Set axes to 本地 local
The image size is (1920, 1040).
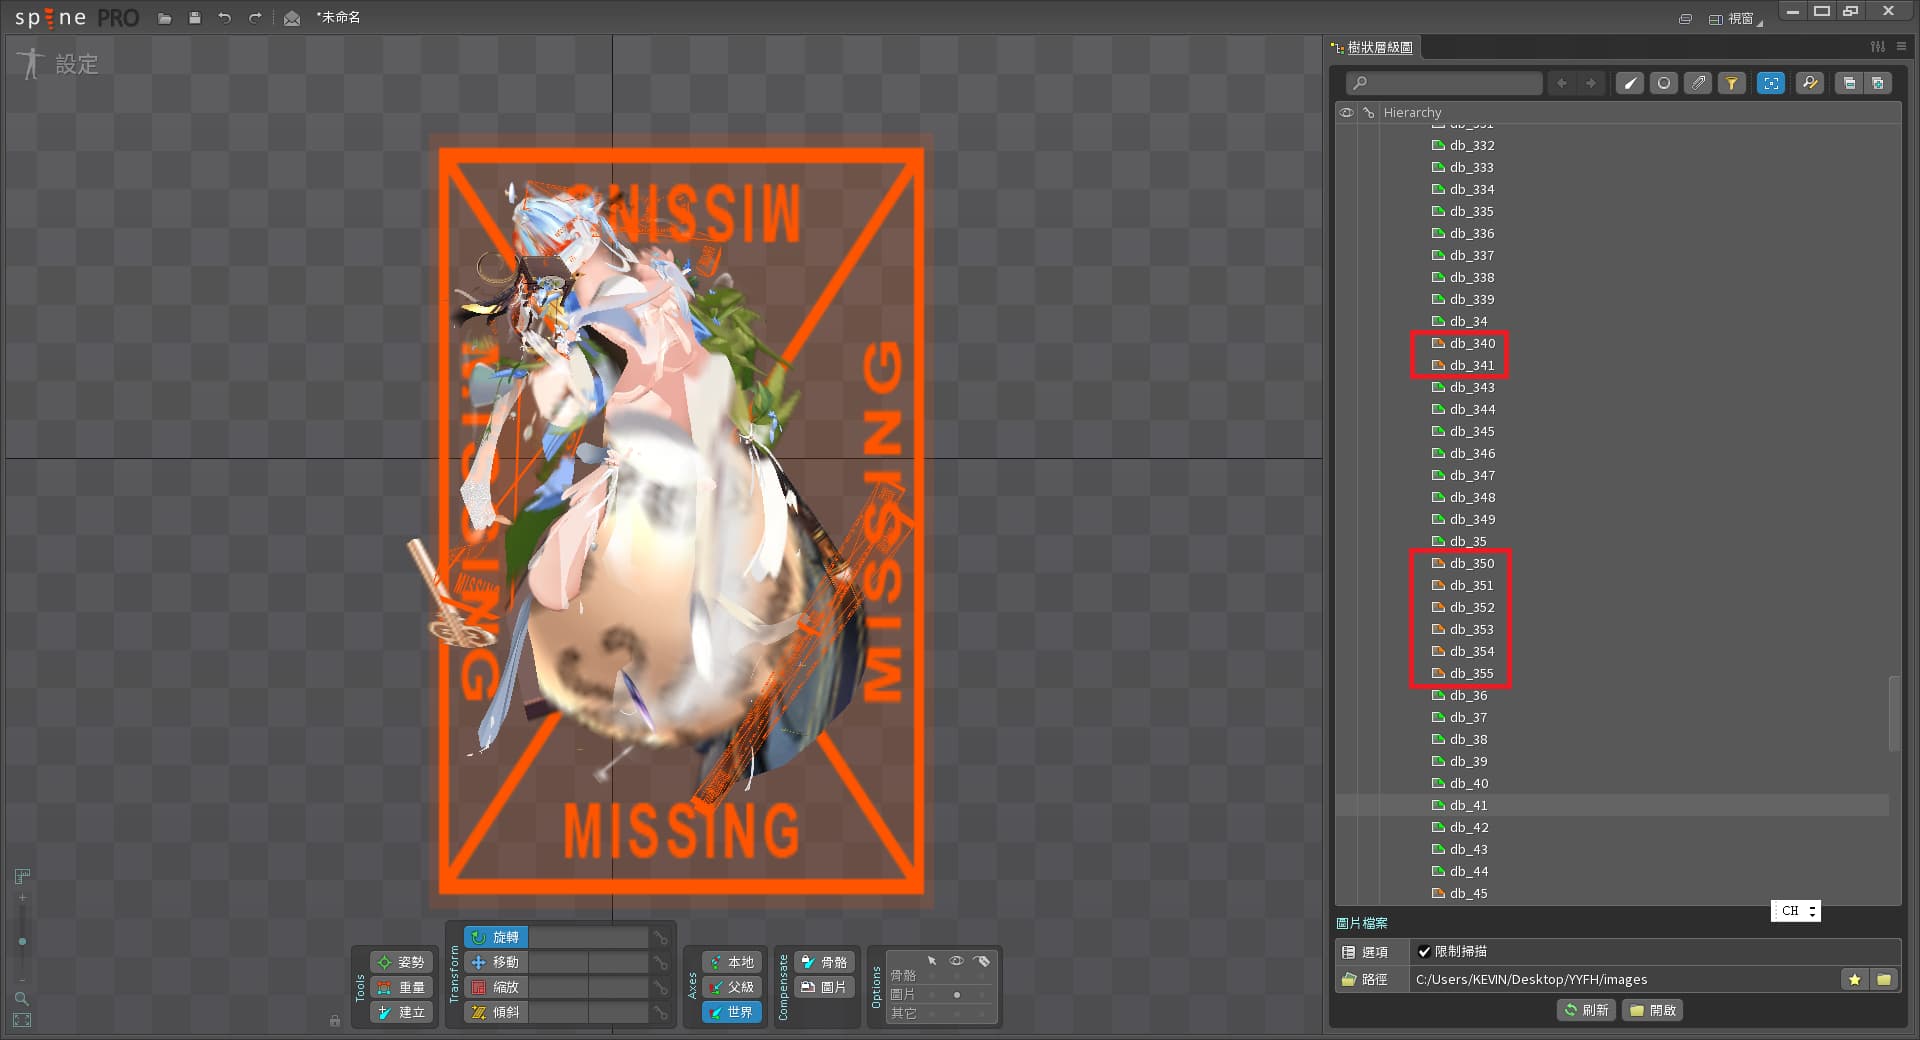click(x=732, y=962)
